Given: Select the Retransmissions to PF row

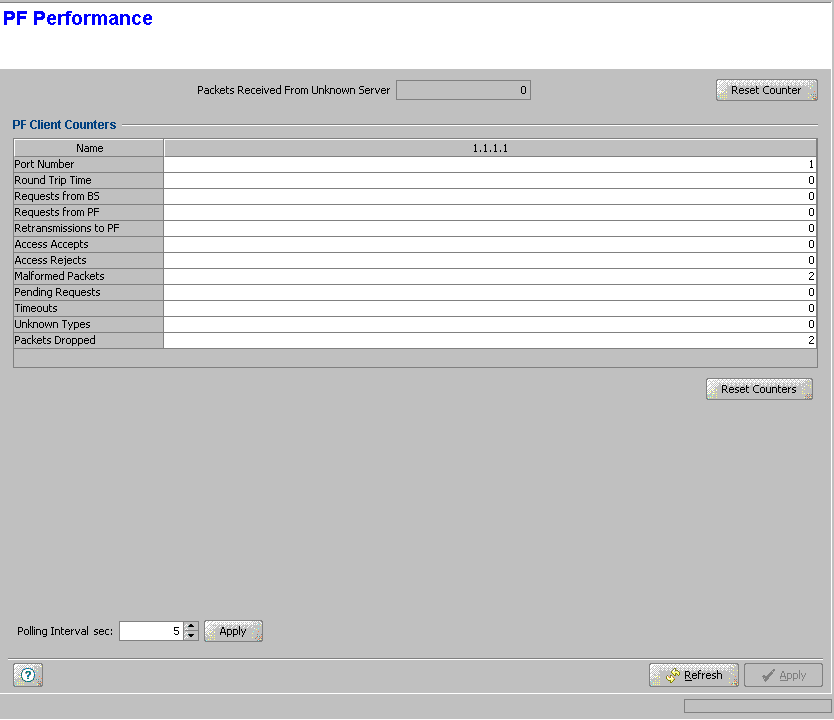Looking at the screenshot, I should click(89, 228).
